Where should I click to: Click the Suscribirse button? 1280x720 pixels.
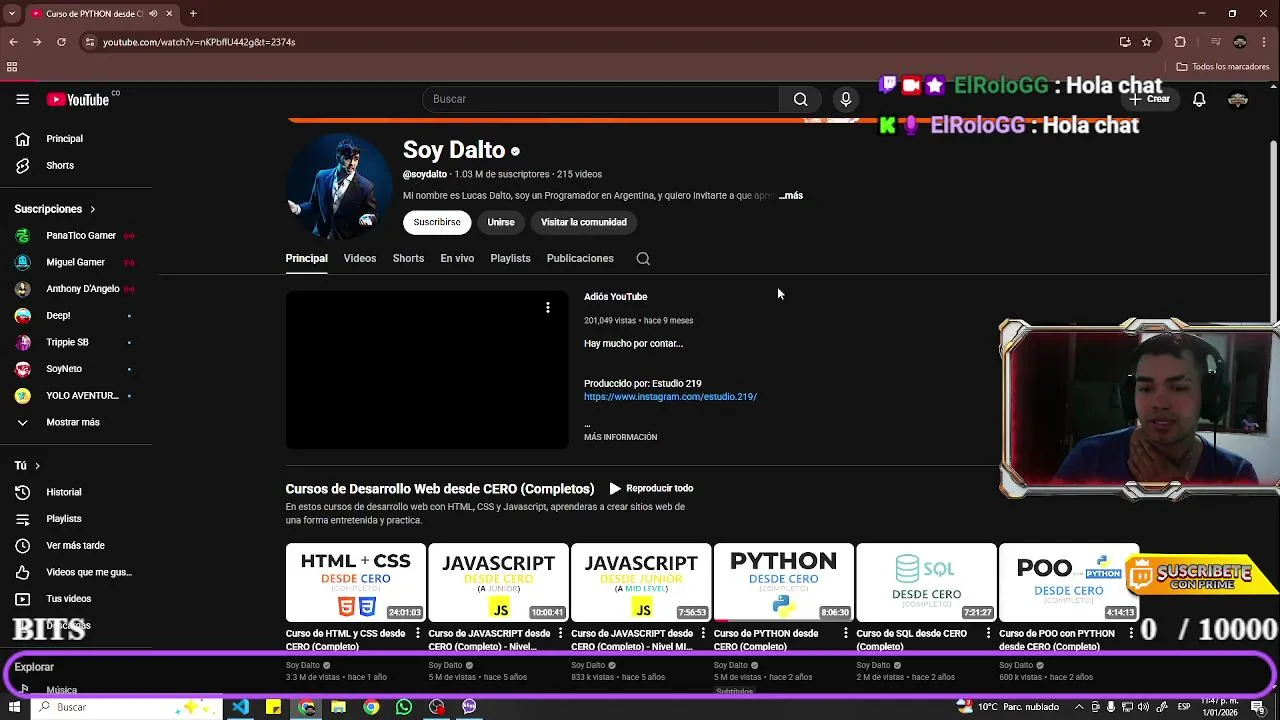tap(437, 222)
